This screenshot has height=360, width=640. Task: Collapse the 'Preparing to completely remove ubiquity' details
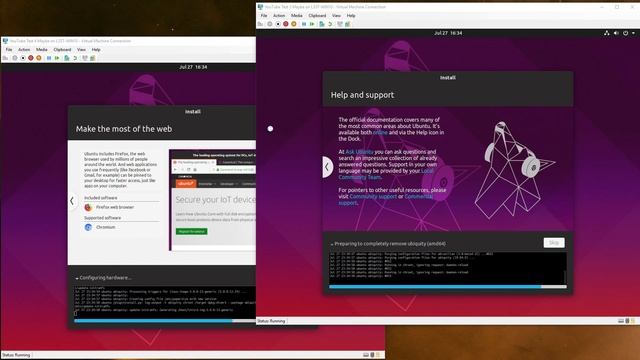[x=332, y=244]
